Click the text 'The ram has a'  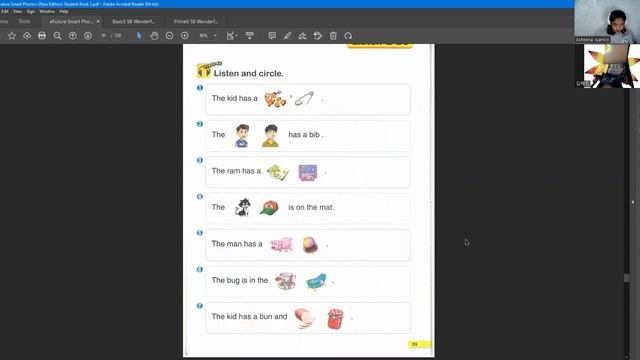point(236,171)
